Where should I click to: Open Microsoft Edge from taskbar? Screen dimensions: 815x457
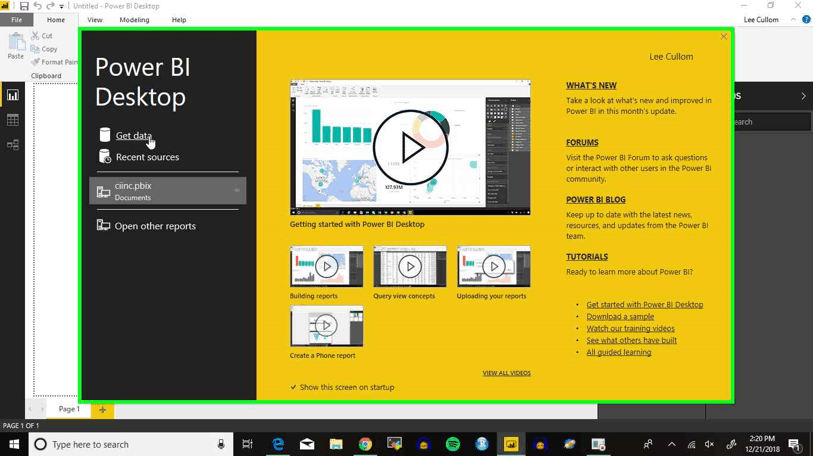click(278, 445)
